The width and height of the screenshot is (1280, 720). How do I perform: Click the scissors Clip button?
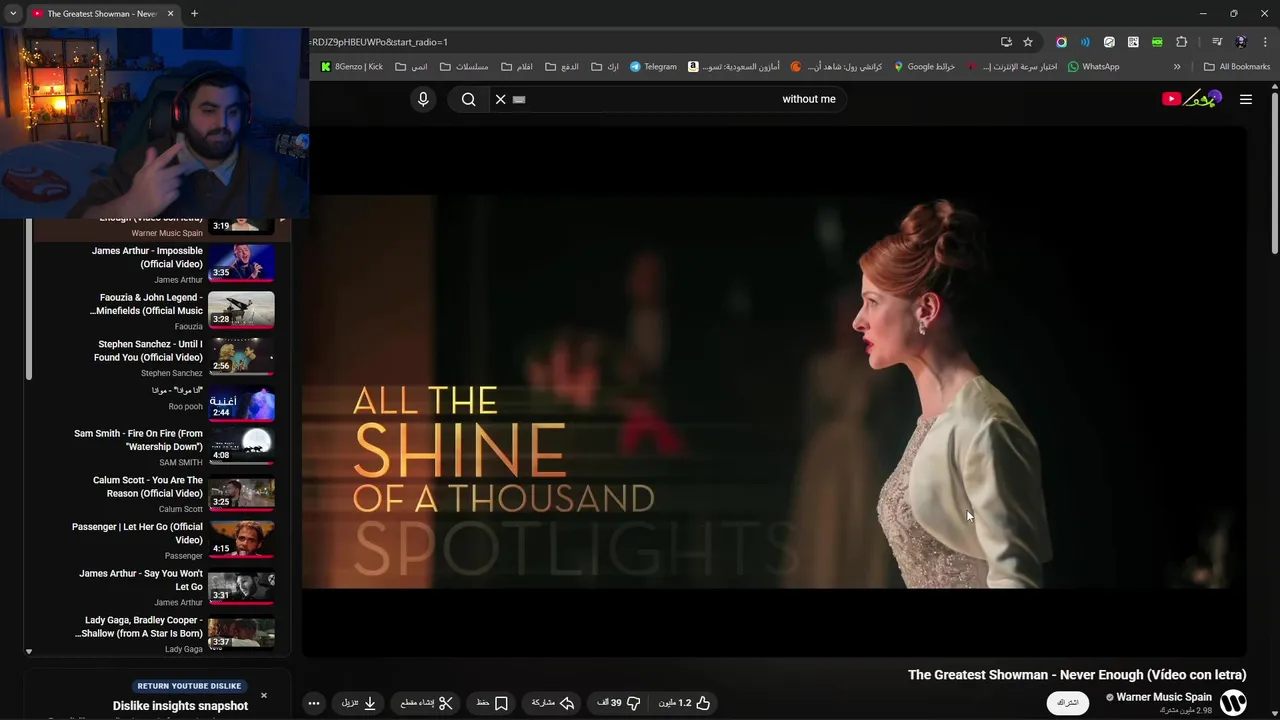pyautogui.click(x=427, y=703)
